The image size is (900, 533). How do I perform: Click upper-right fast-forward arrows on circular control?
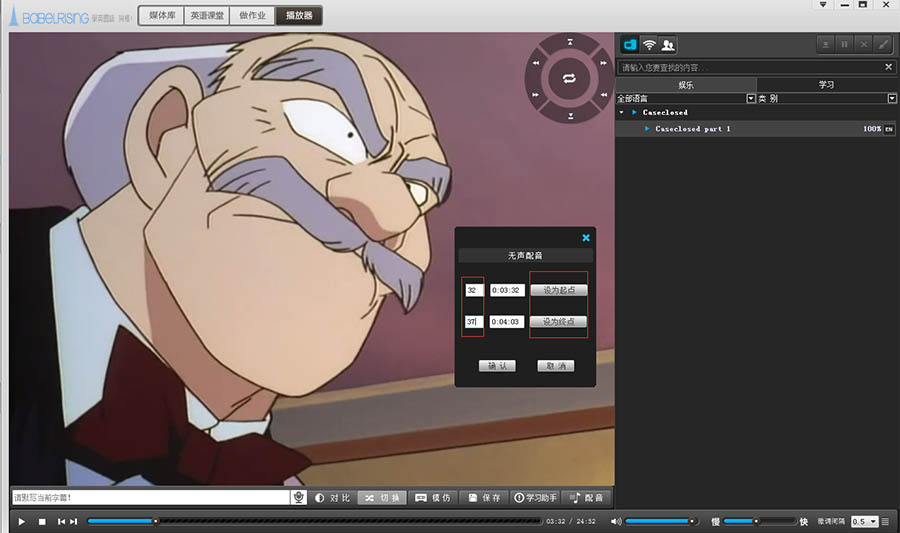tap(603, 63)
